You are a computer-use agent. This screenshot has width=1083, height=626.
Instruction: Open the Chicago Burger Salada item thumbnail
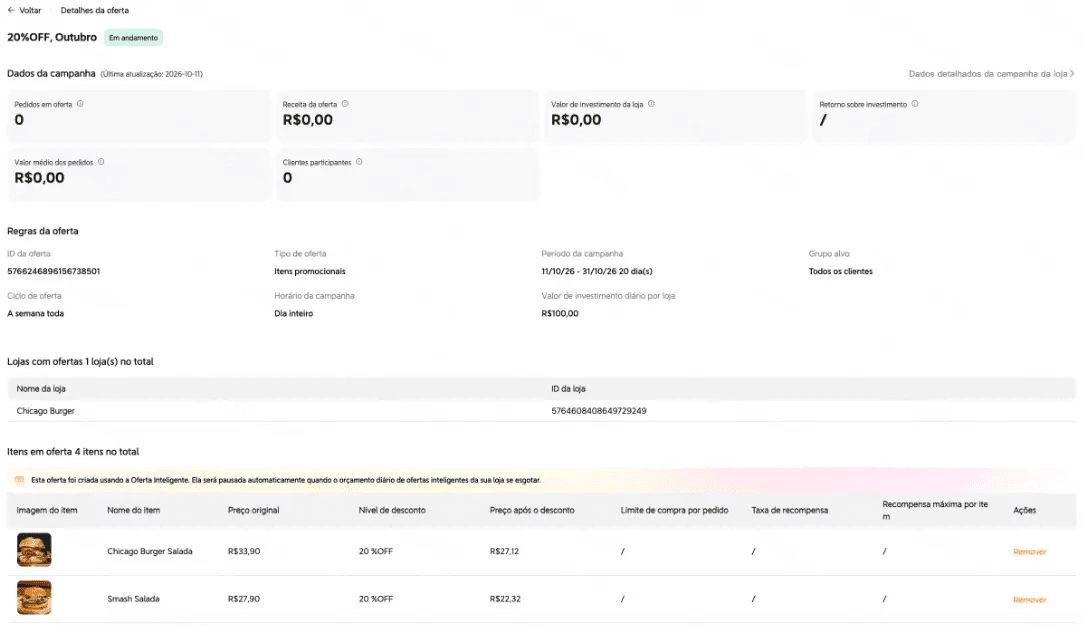[34, 550]
